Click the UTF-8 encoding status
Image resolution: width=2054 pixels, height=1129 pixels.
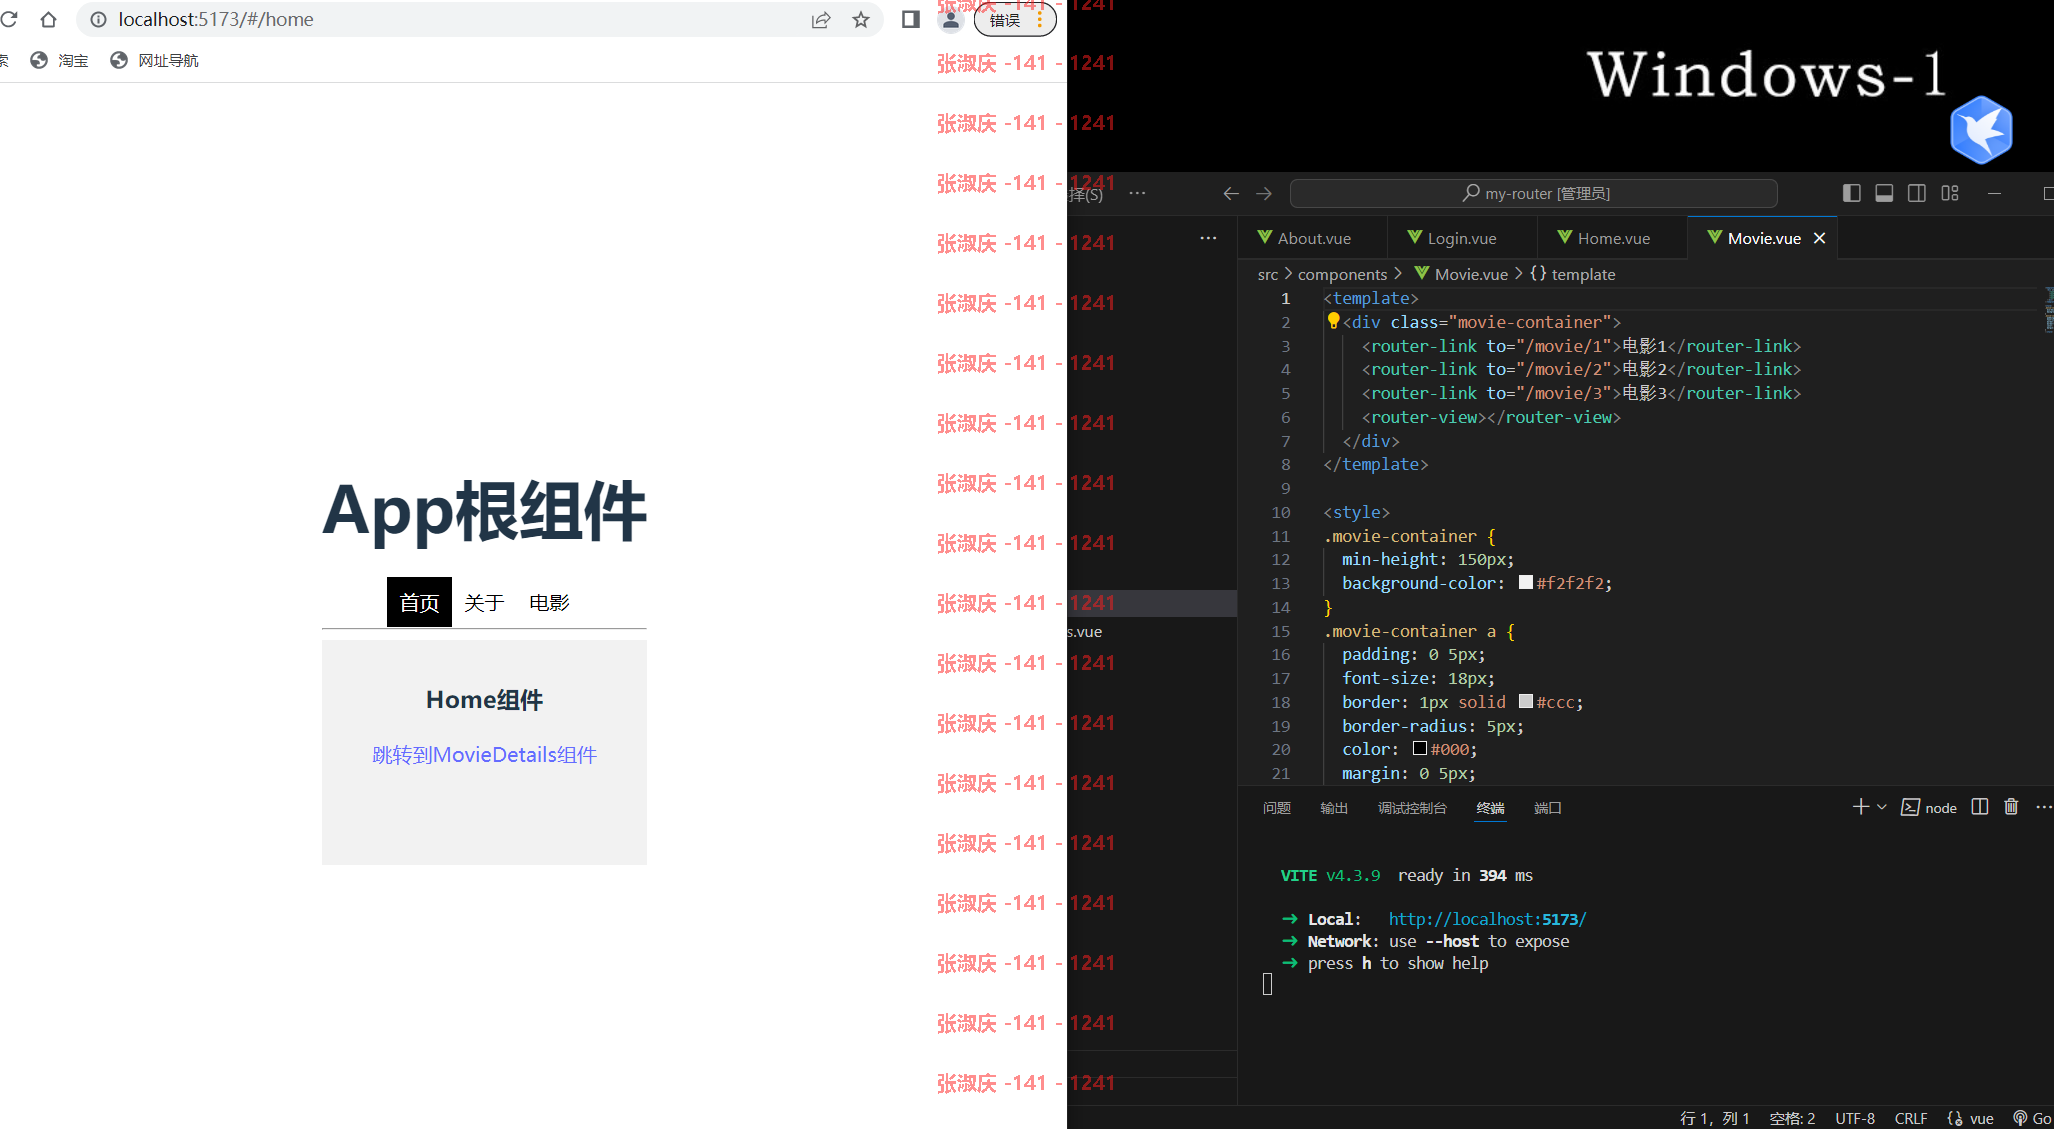[x=1855, y=1118]
